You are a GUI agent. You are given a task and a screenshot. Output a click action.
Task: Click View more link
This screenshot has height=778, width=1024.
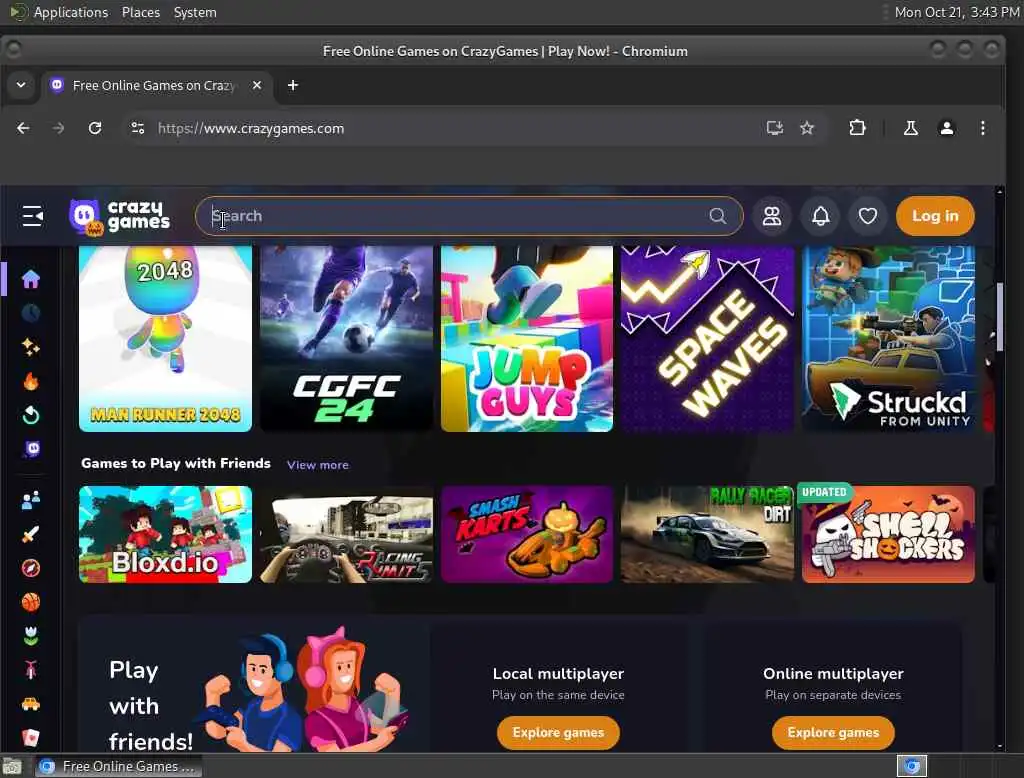(317, 464)
